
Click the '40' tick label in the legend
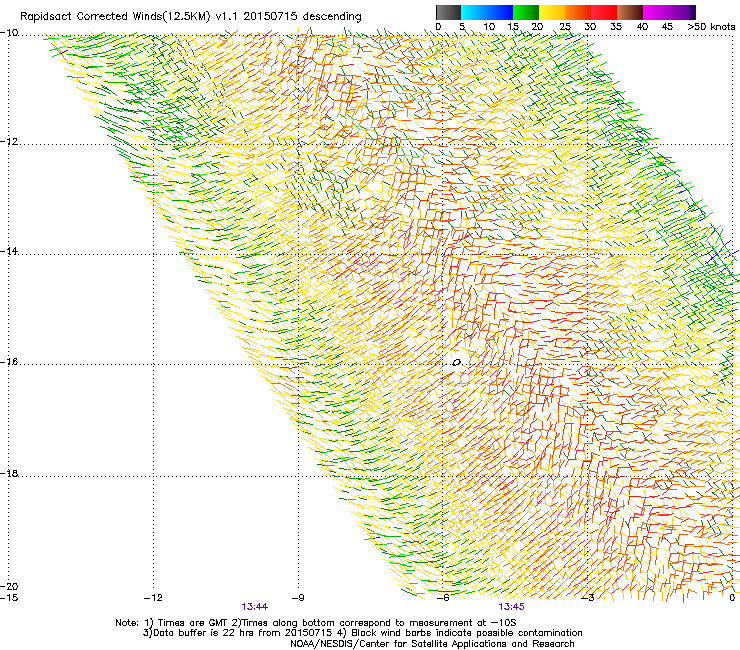[x=642, y=26]
